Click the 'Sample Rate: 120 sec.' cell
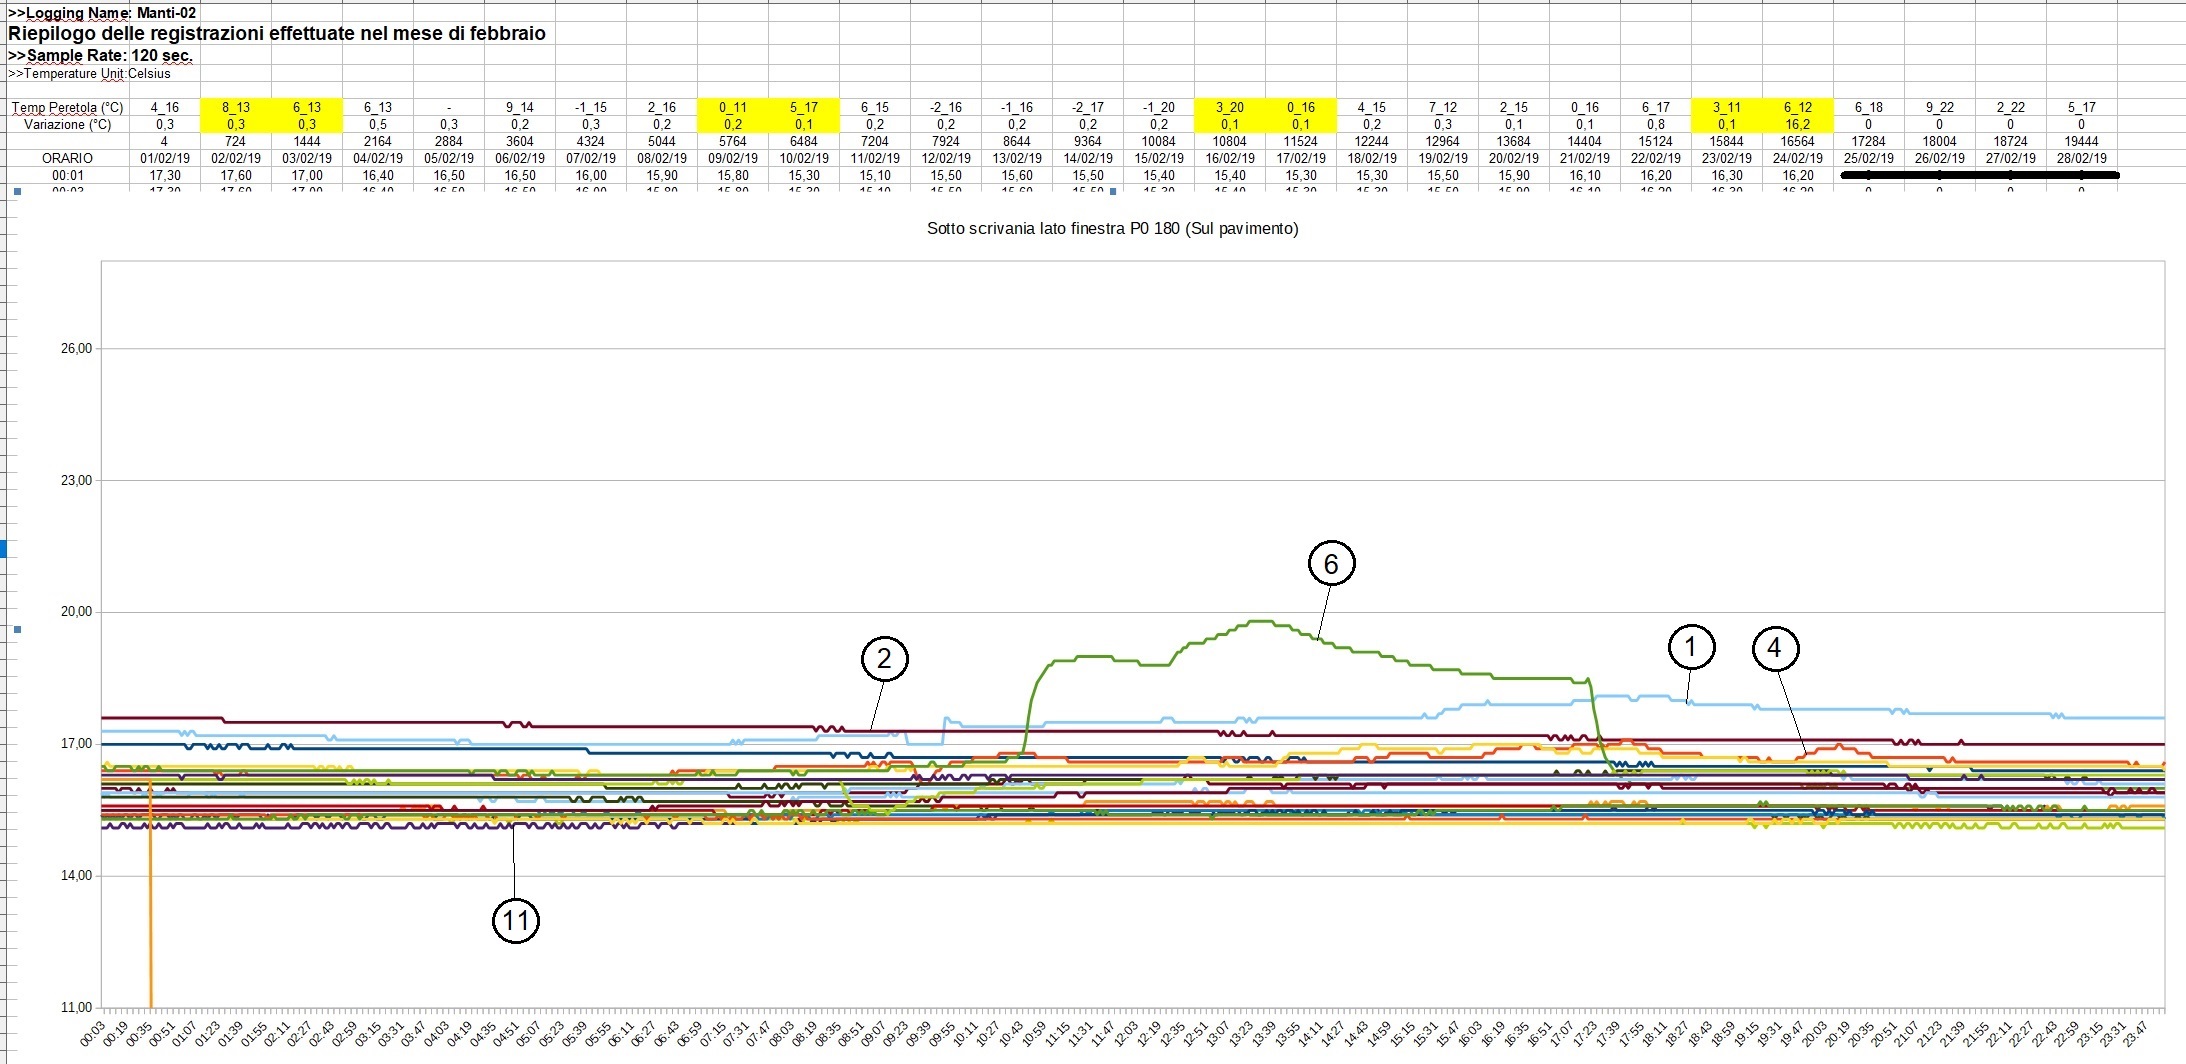The image size is (2186, 1064). (x=100, y=56)
